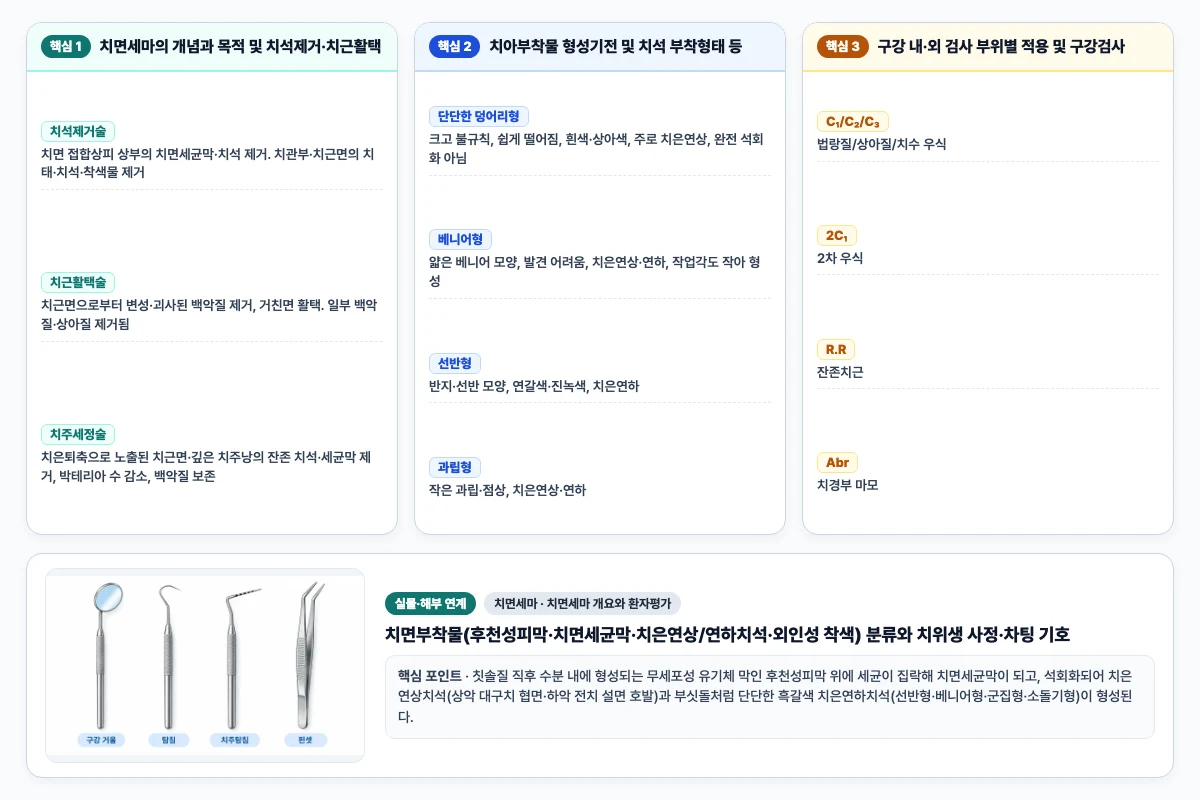Select the 과립형 tag

click(455, 467)
